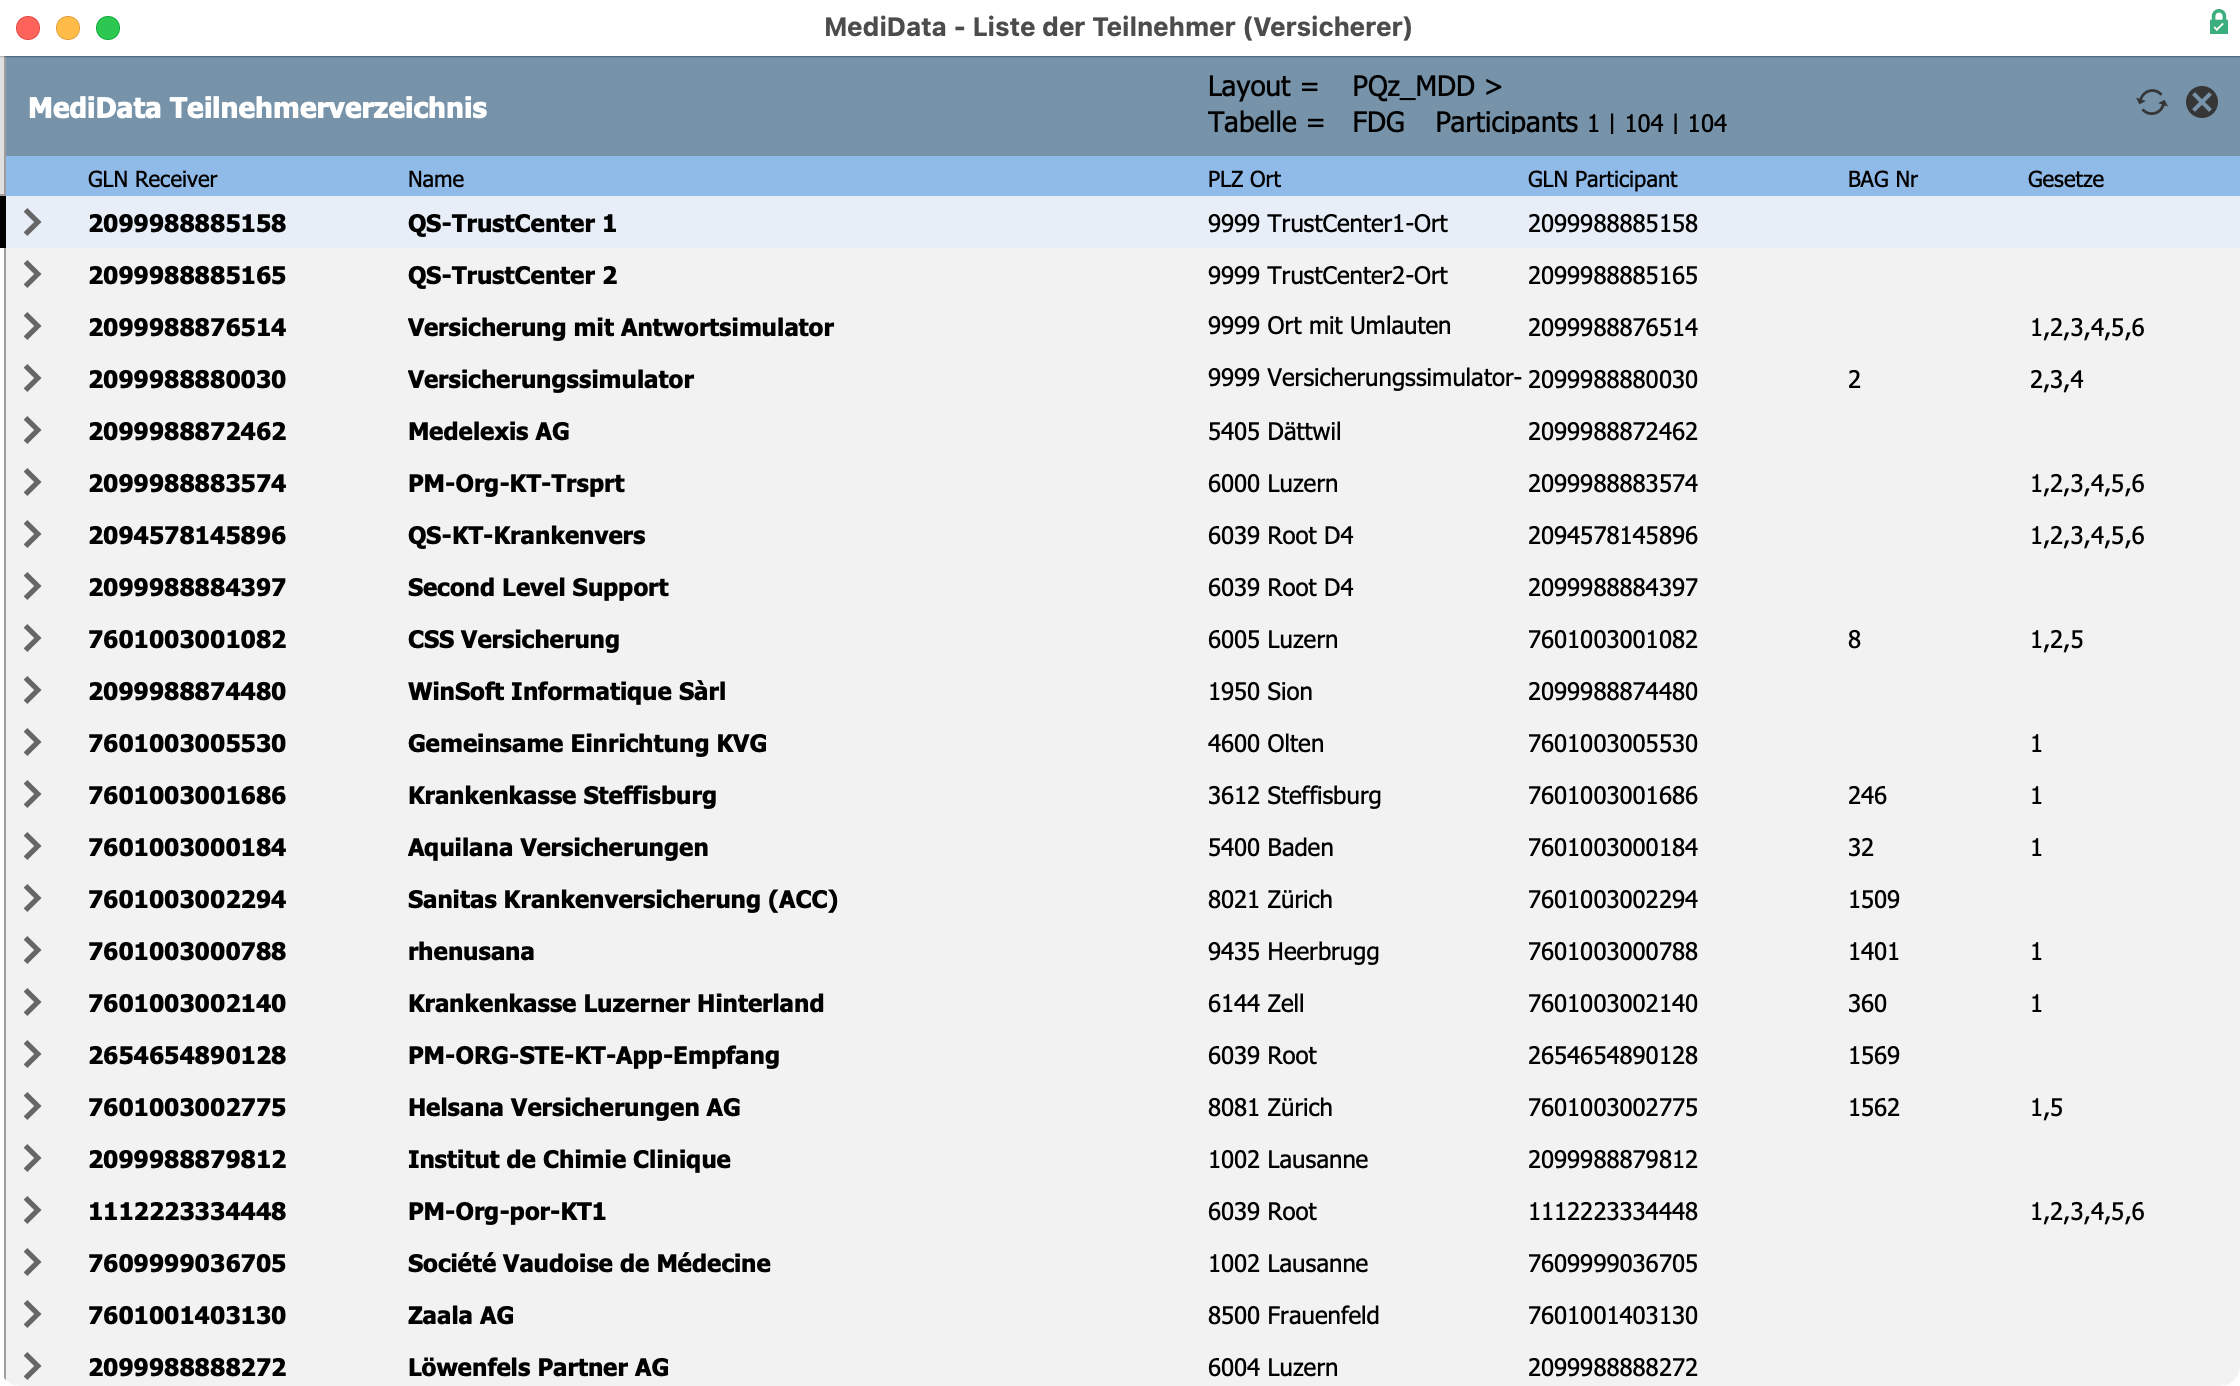The height and width of the screenshot is (1386, 2240).
Task: Sort by GLN Participant column header
Action: pos(1602,179)
